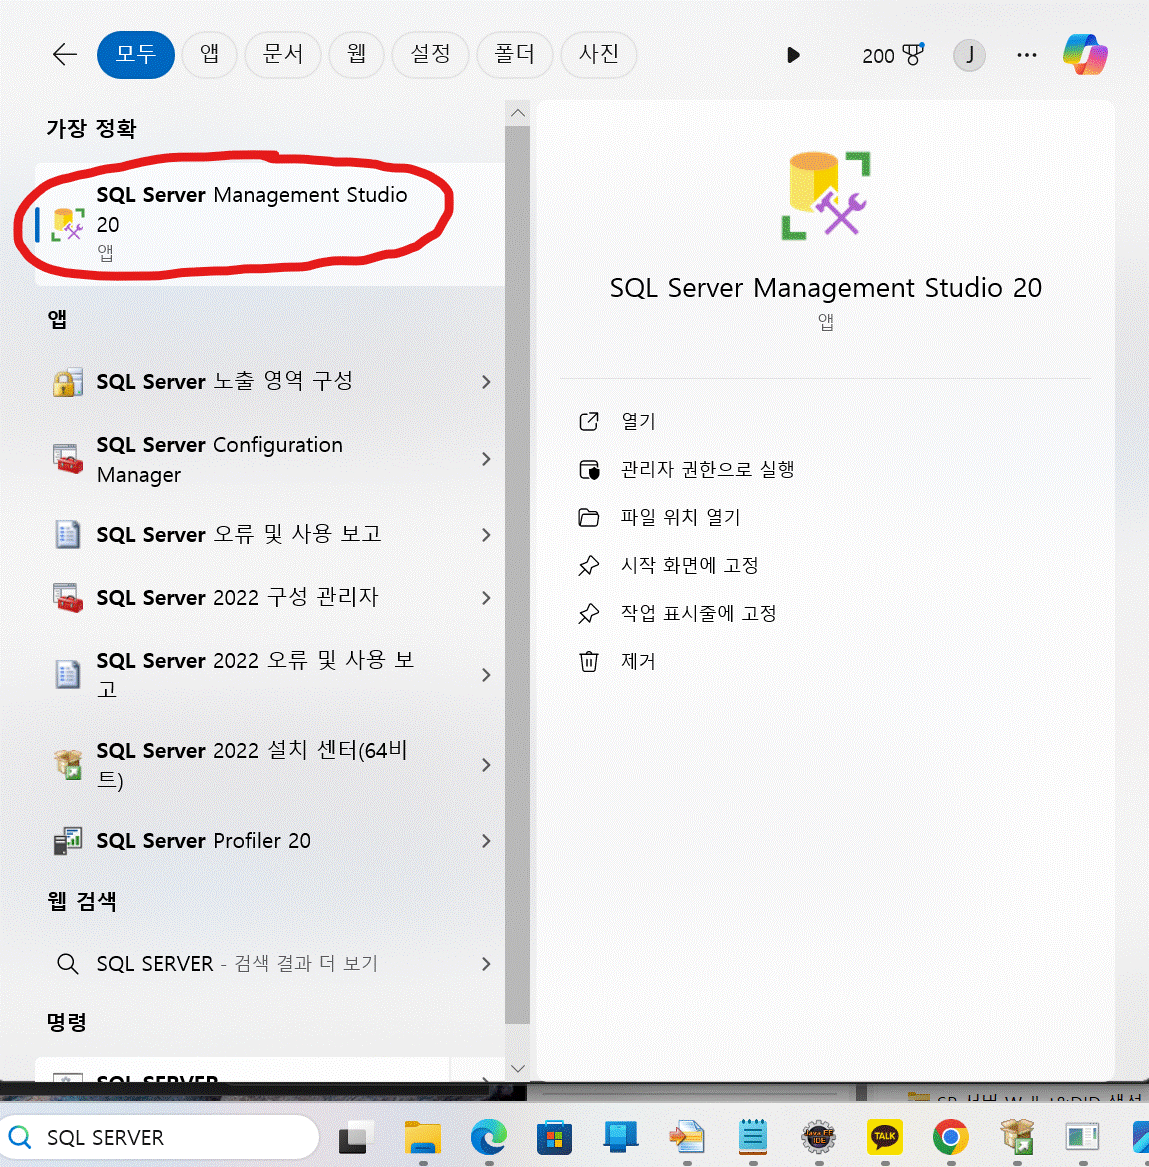The width and height of the screenshot is (1149, 1167).
Task: Expand the SQL Server Profiler 20 chevron
Action: click(486, 841)
